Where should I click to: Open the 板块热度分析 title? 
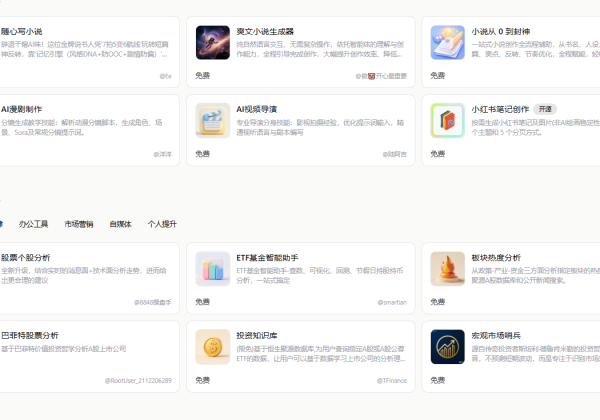click(496, 257)
